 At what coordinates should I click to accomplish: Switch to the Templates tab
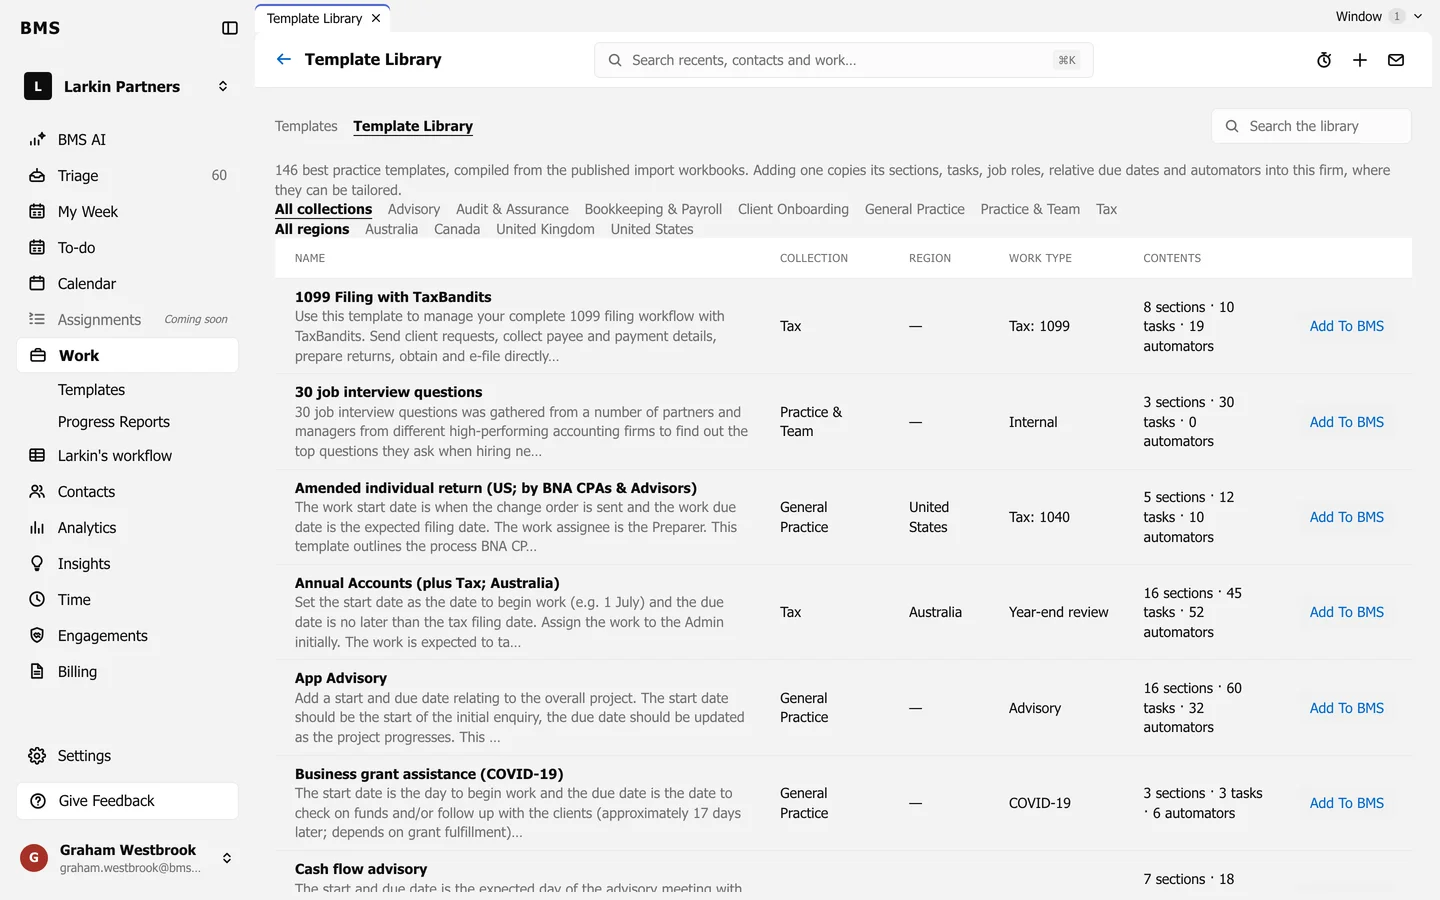click(x=306, y=126)
